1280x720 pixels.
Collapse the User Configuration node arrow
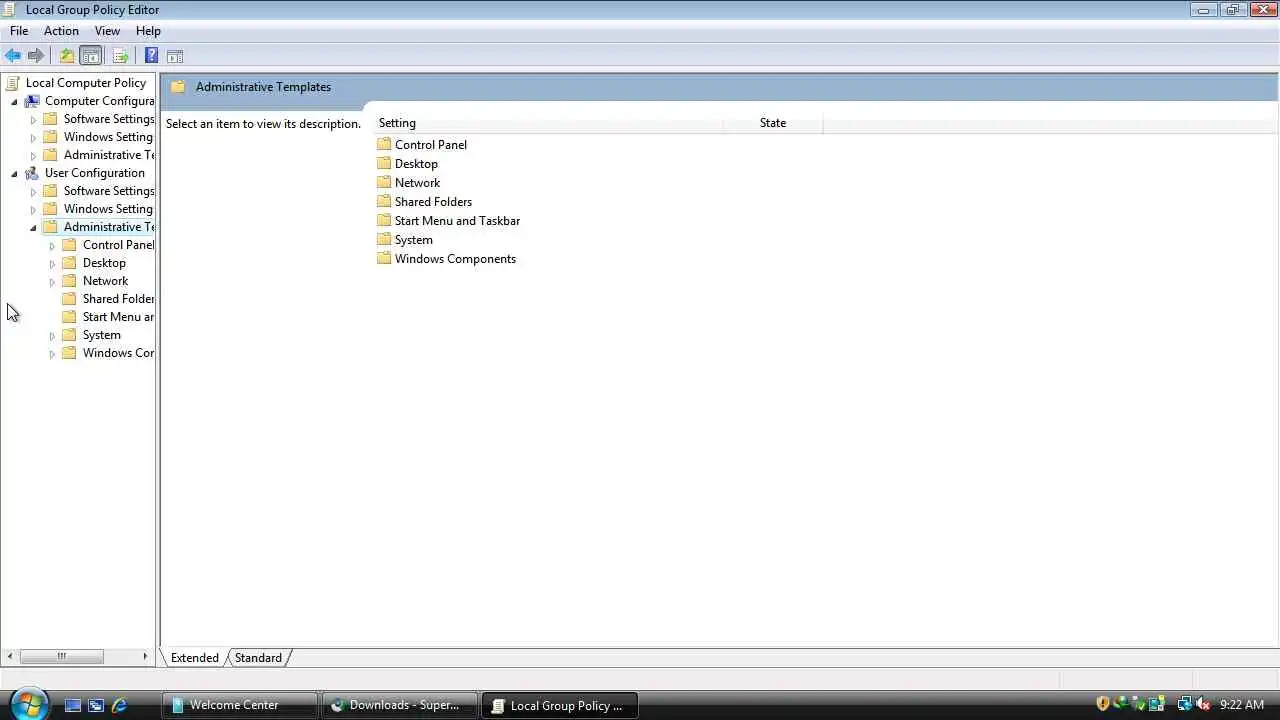14,173
